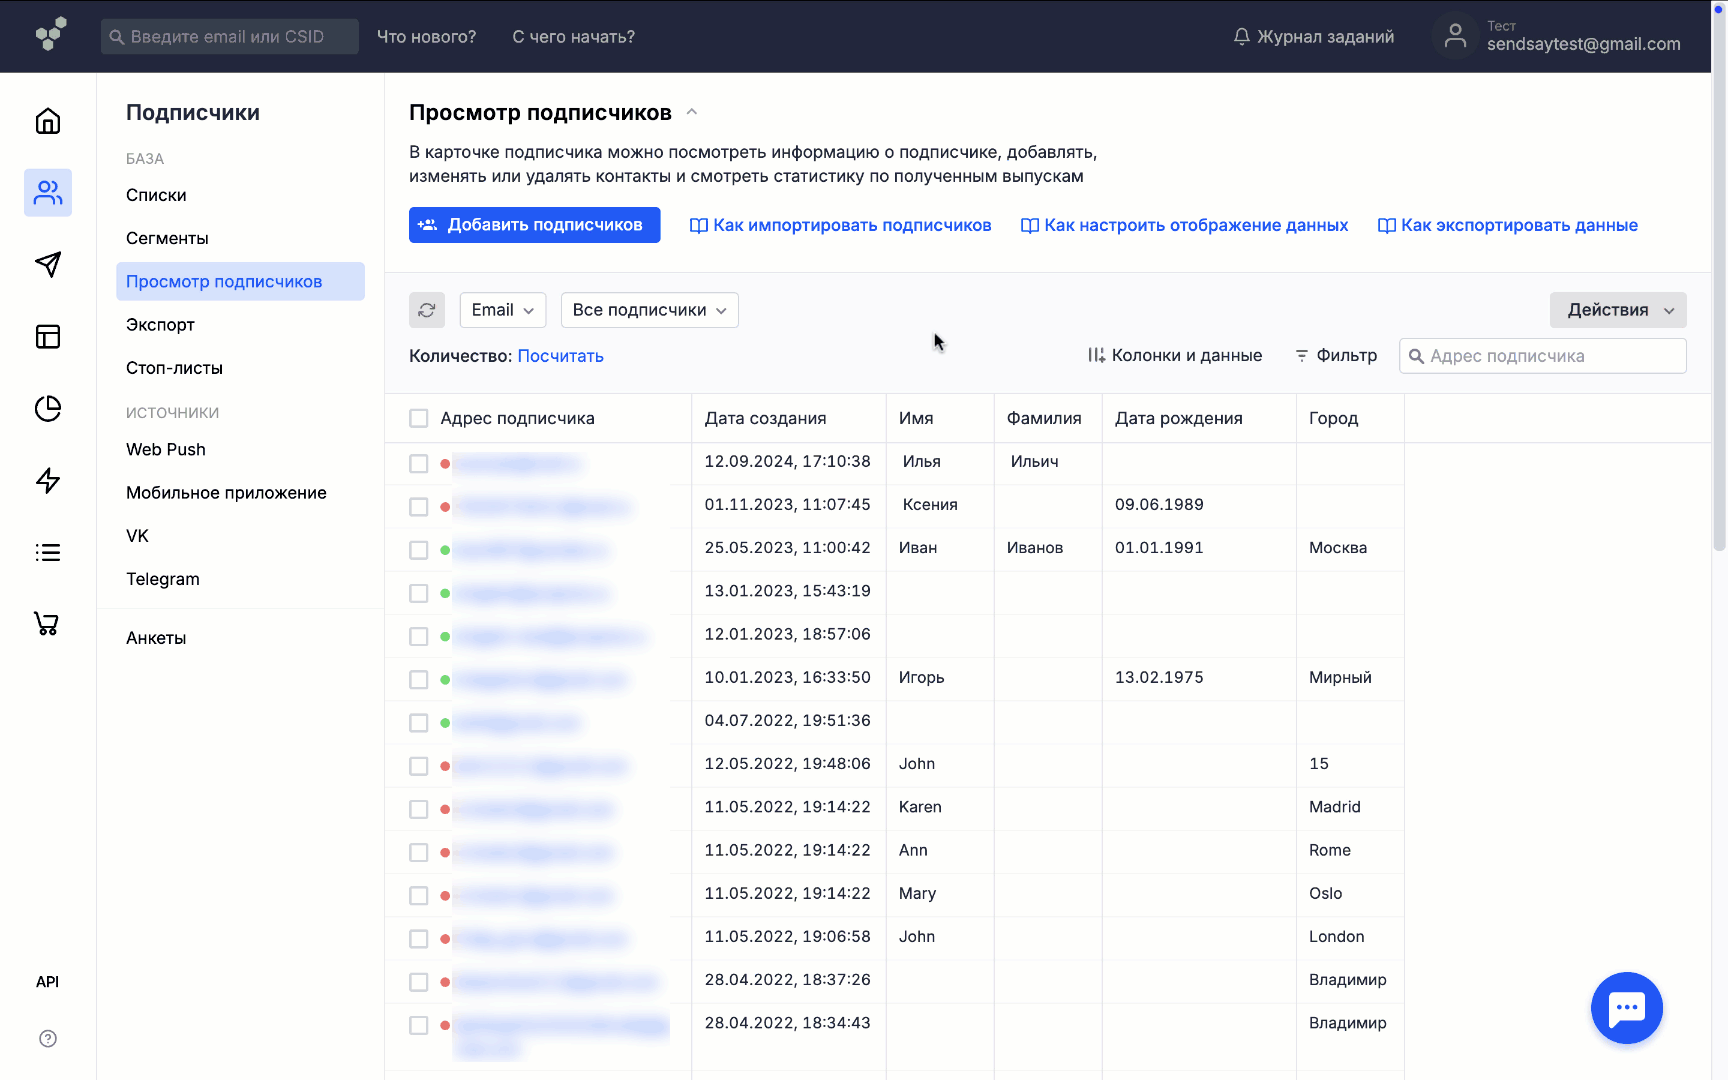
Task: Toggle the select-all checkbox in table header
Action: pyautogui.click(x=419, y=418)
